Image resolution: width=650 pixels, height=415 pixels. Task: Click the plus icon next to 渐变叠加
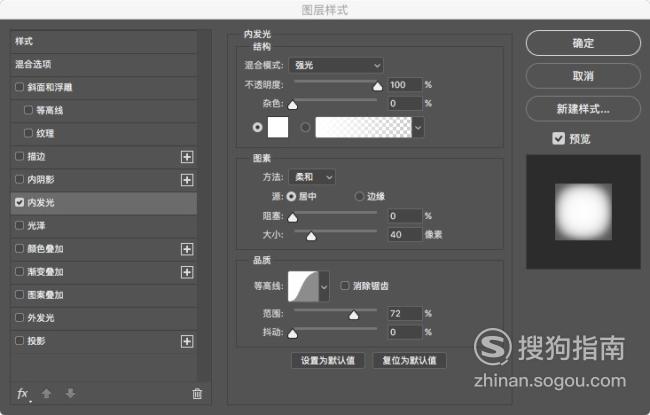click(x=187, y=272)
